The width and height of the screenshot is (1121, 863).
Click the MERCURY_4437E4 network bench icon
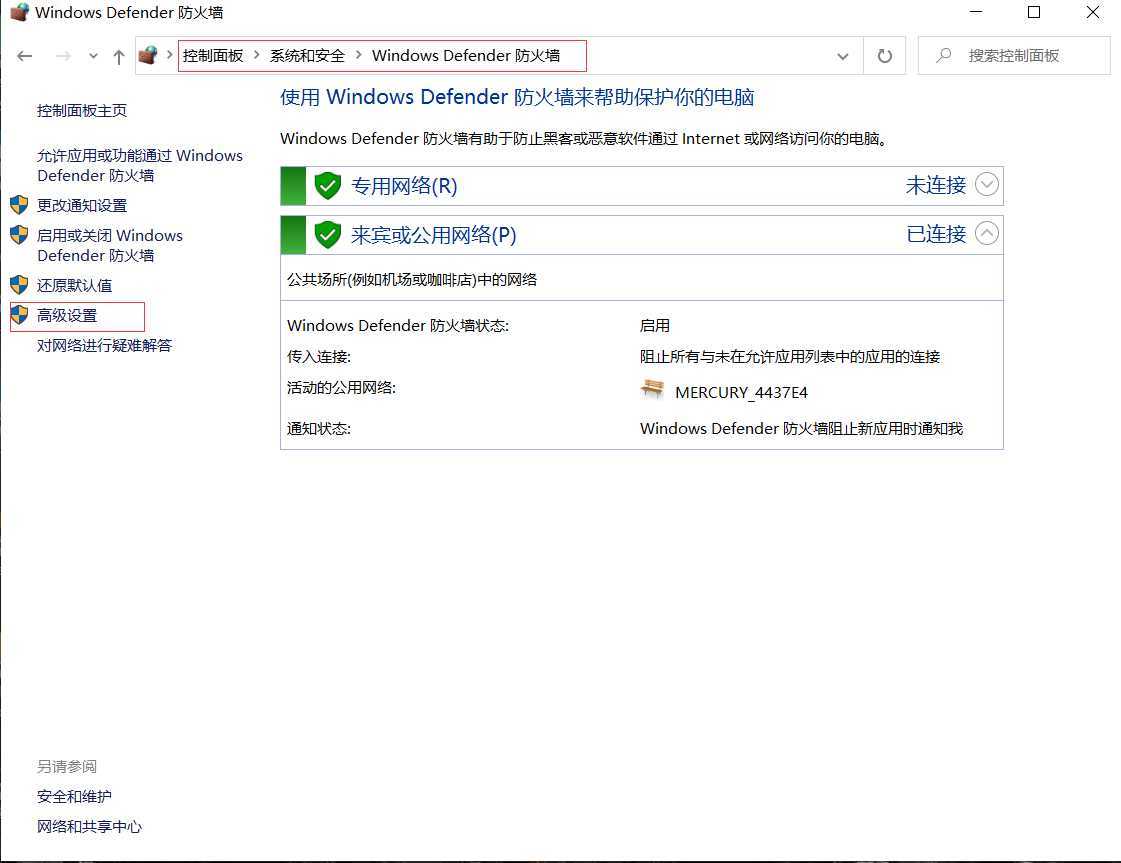tap(652, 390)
